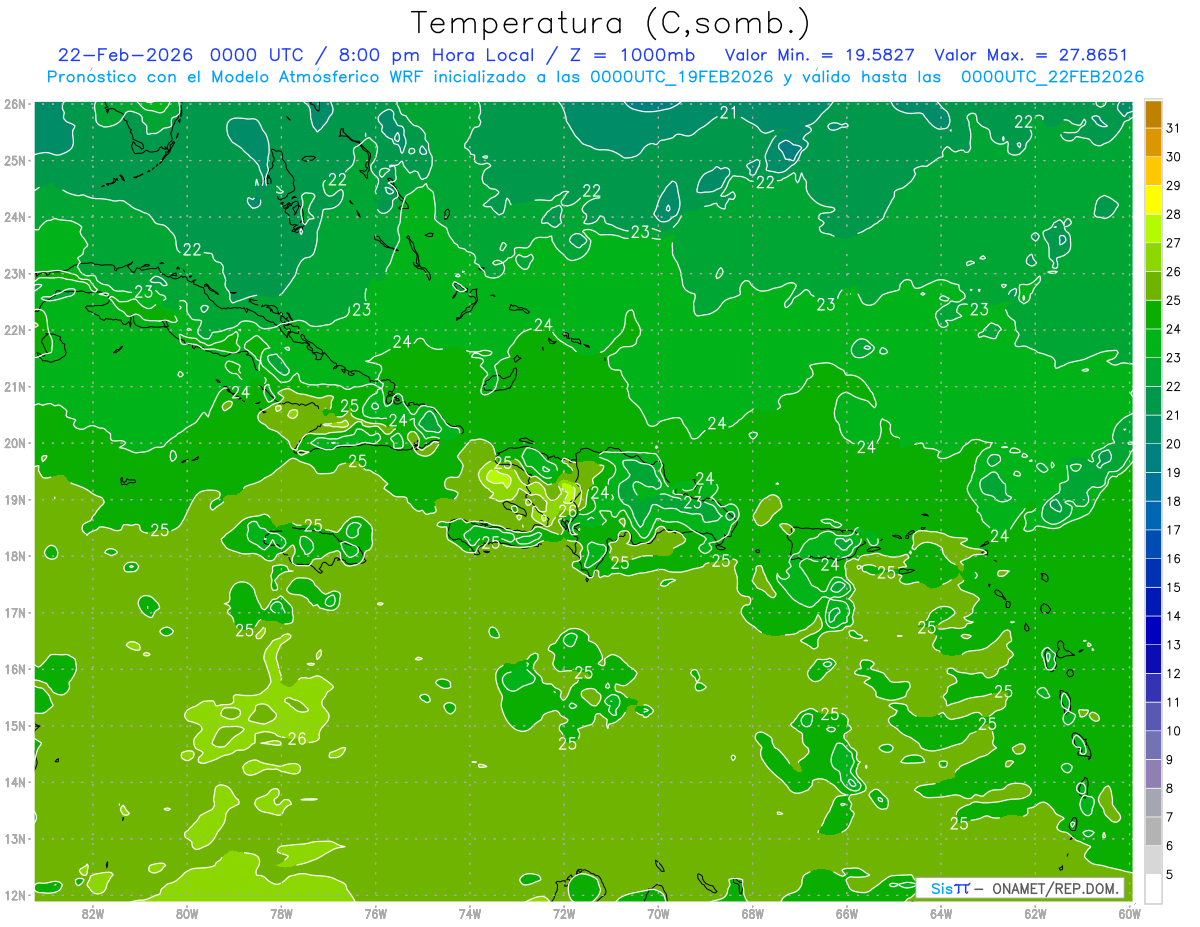Image resolution: width=1200 pixels, height=927 pixels.
Task: Click the longitude label "68W"
Action: click(x=752, y=913)
